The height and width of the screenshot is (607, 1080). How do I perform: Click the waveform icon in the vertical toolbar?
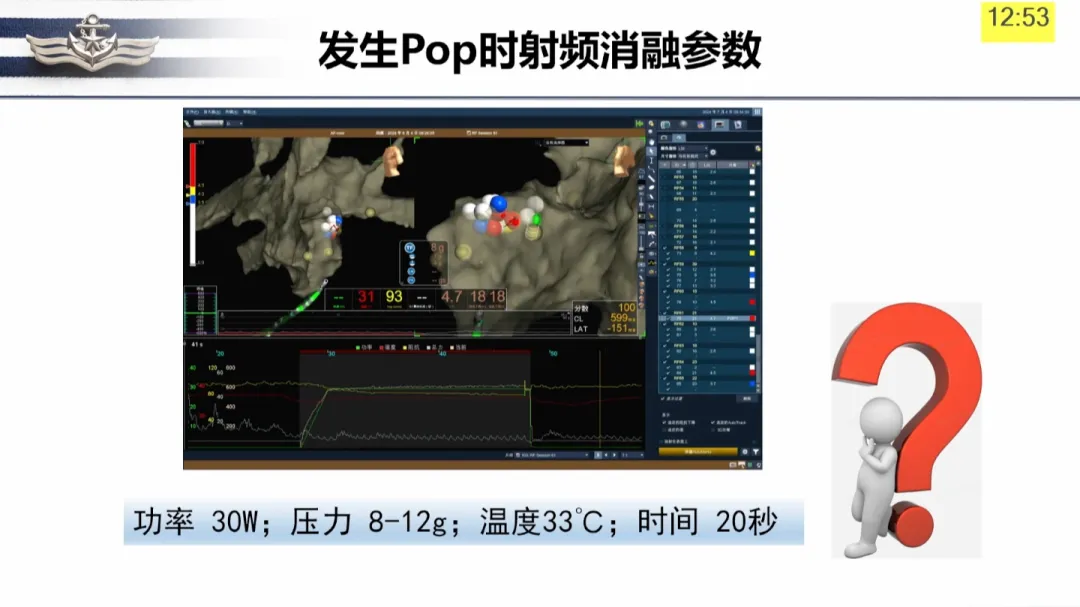click(x=652, y=263)
